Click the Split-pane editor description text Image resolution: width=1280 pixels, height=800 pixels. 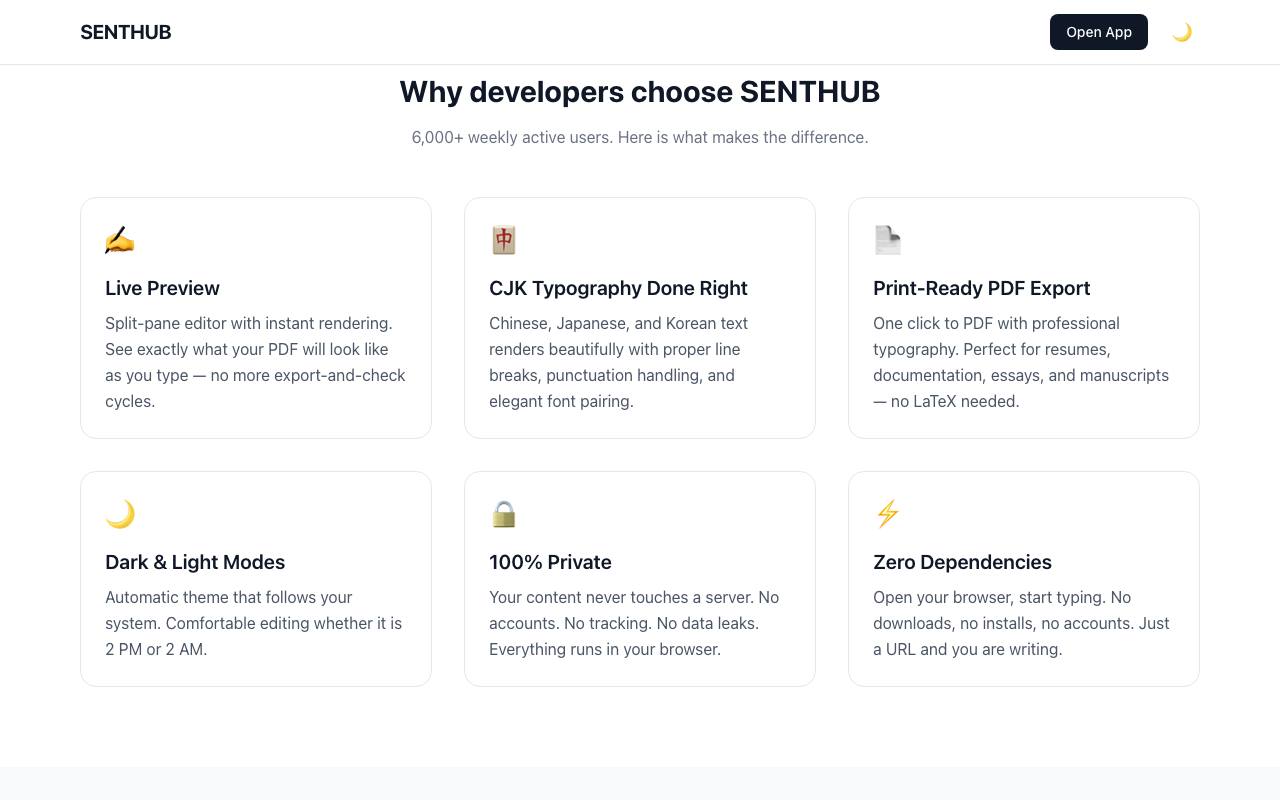point(256,362)
